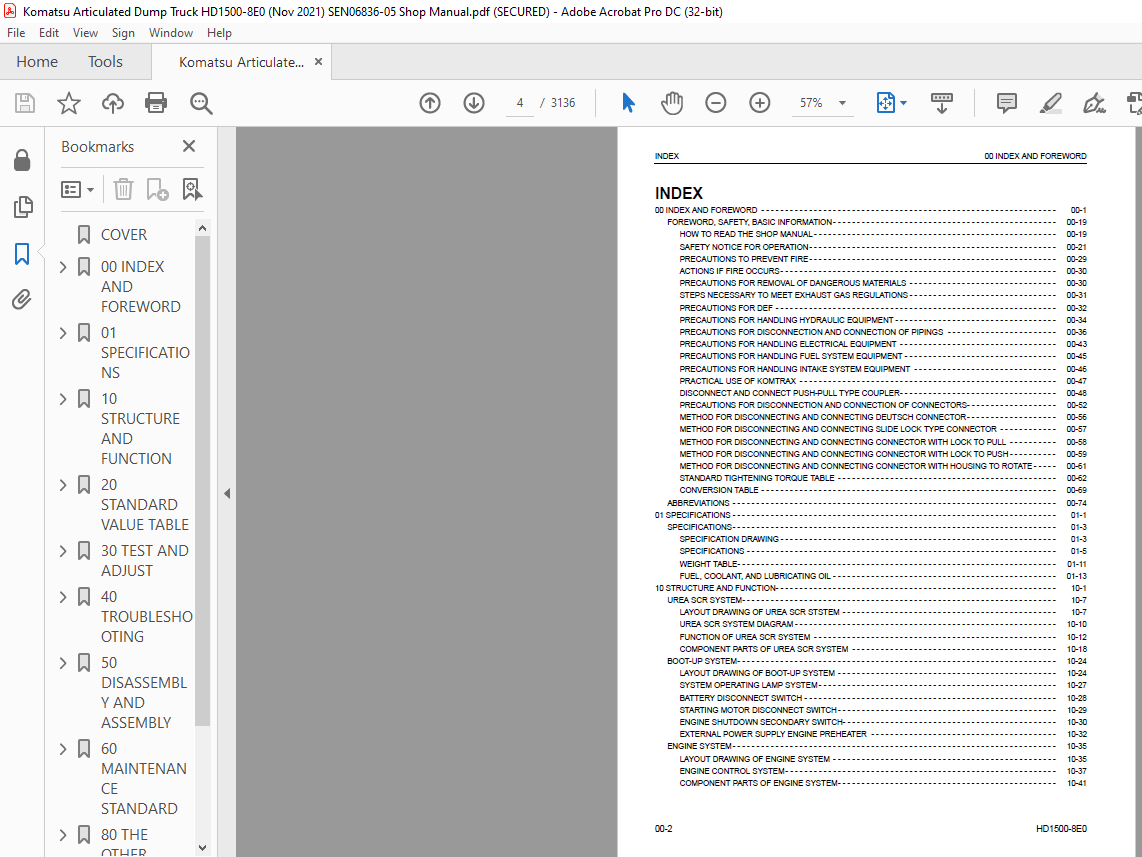The height and width of the screenshot is (857, 1142).
Task: Open the Window menu
Action: click(170, 33)
